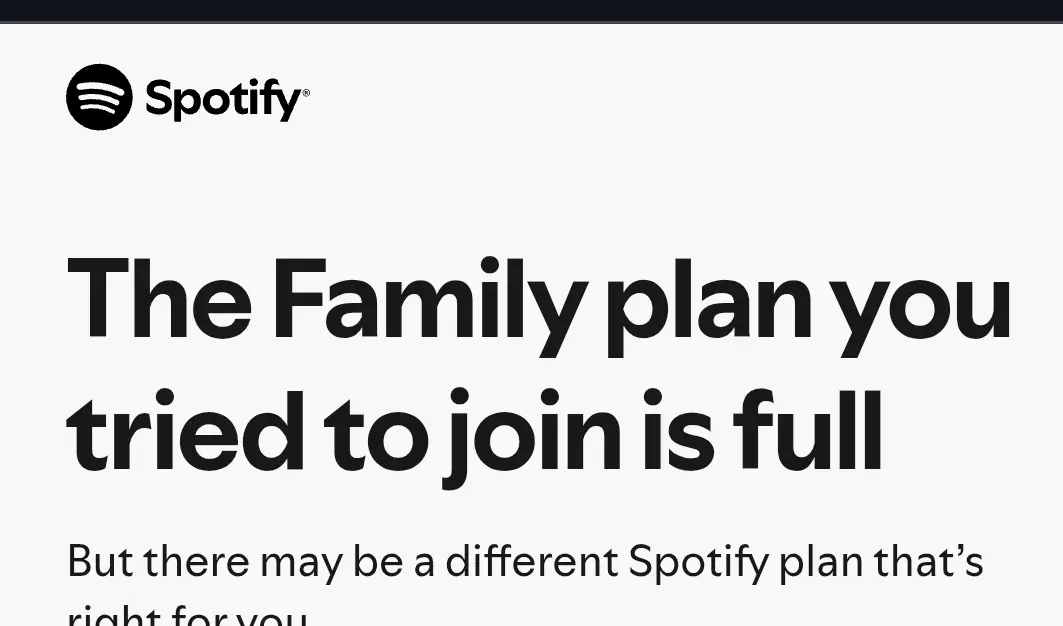
Task: Click the subtitle word "that's"
Action: [929, 561]
